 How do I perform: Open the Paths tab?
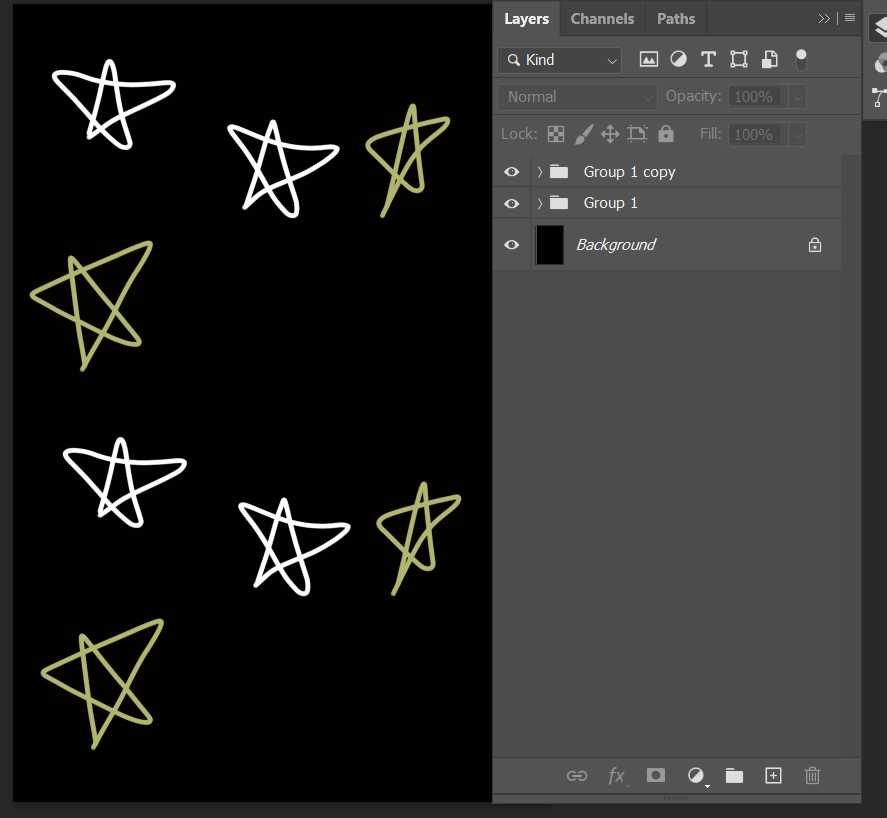coord(675,18)
